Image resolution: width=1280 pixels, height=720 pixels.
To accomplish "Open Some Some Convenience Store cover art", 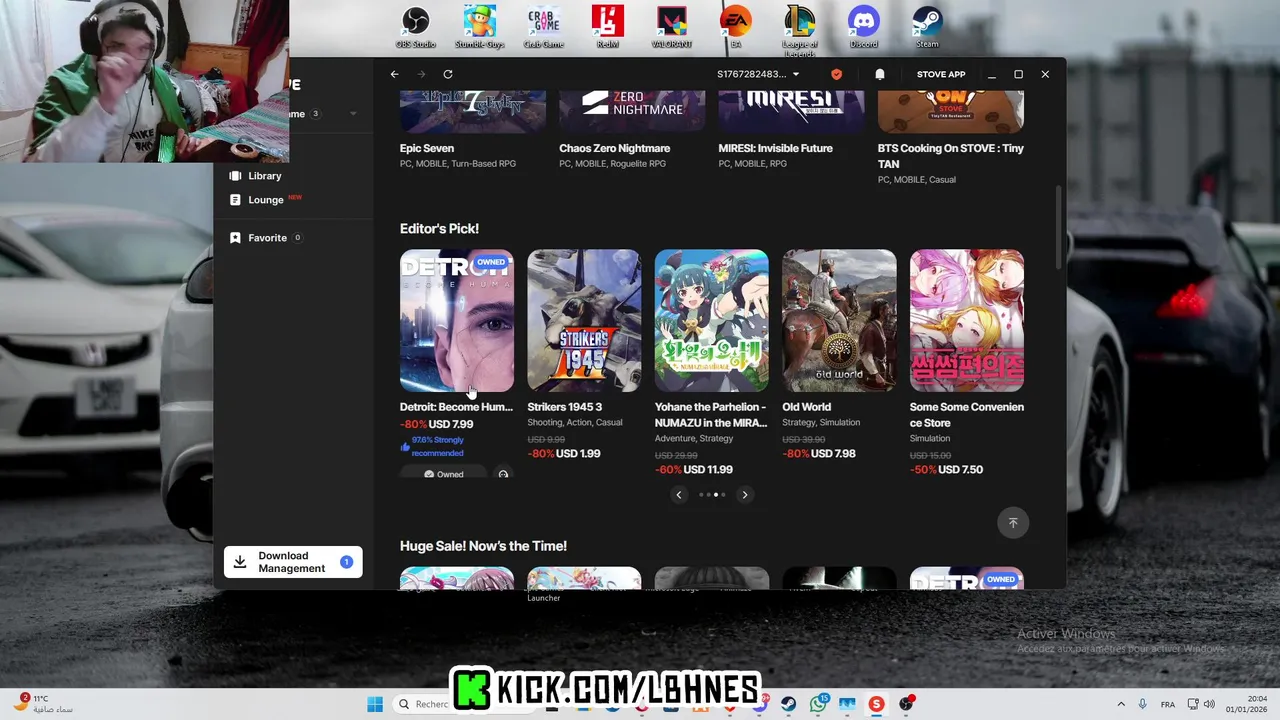I will [x=967, y=320].
